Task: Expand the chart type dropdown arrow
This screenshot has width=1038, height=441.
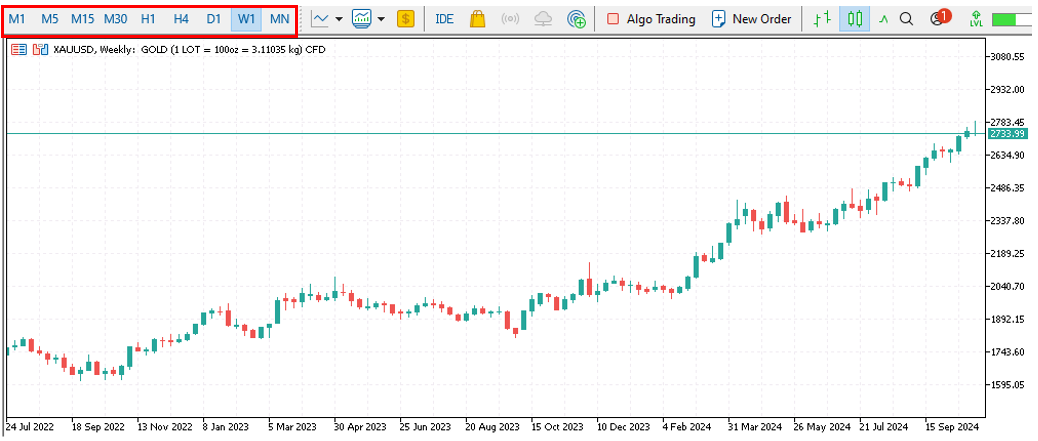Action: [x=339, y=19]
